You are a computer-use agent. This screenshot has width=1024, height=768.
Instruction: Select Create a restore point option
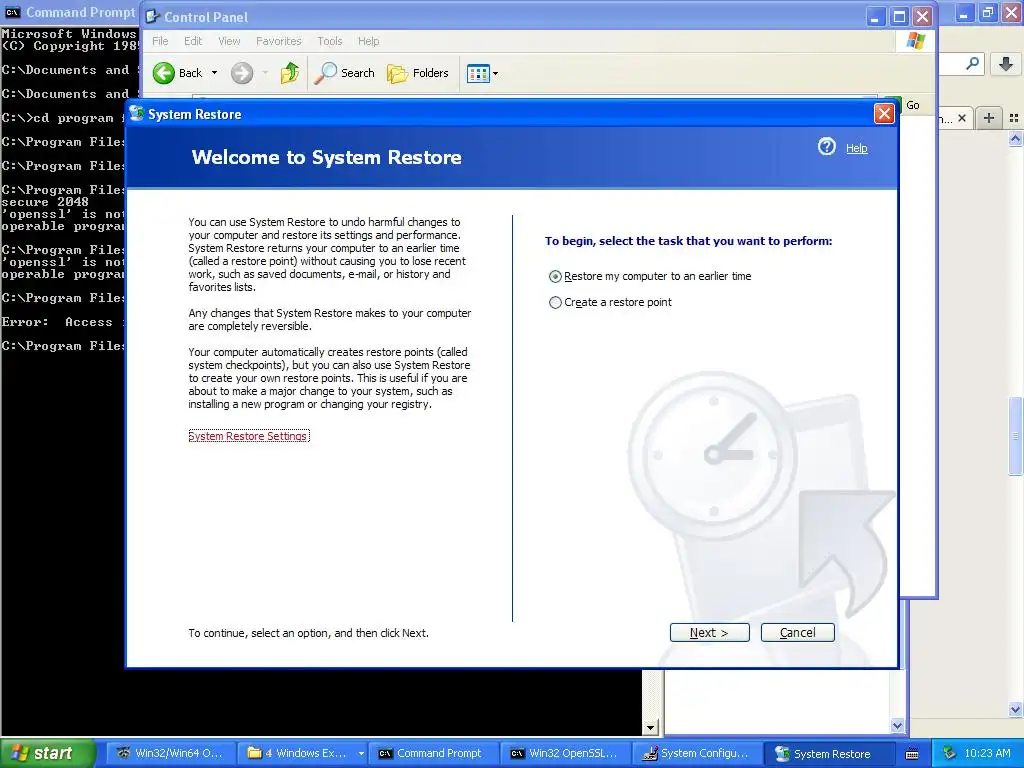coord(610,302)
